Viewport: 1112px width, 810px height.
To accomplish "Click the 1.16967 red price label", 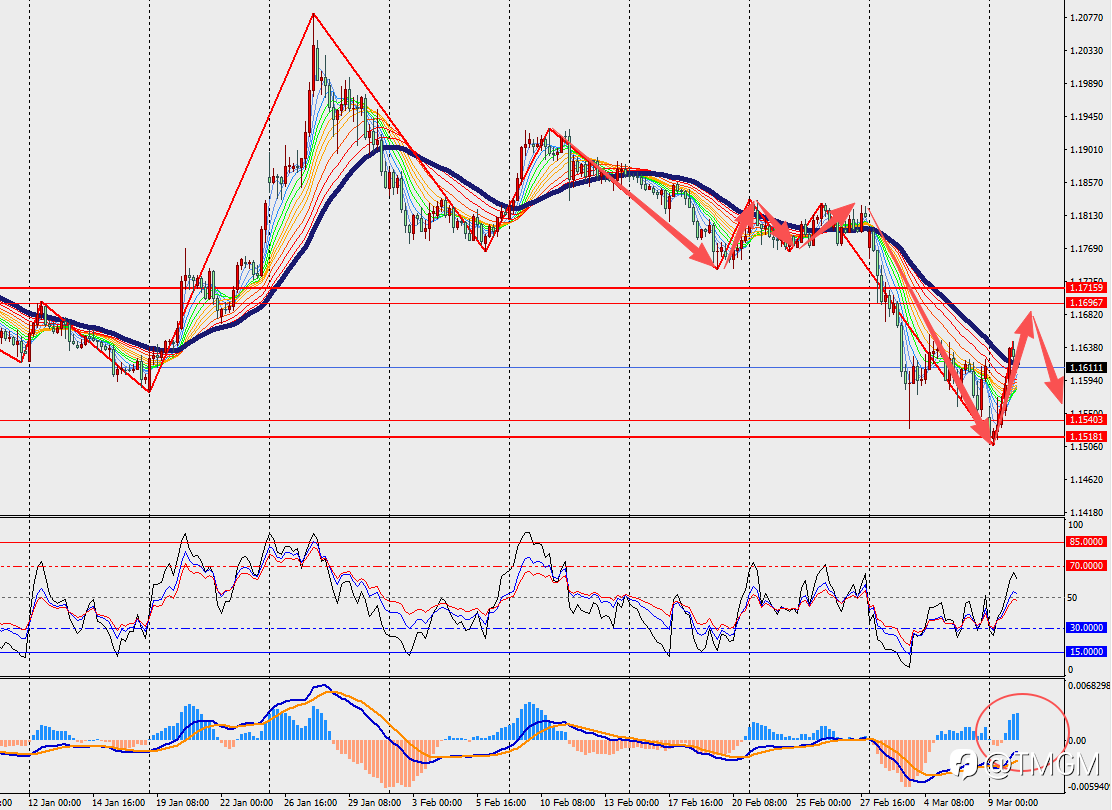I will click(x=1086, y=303).
